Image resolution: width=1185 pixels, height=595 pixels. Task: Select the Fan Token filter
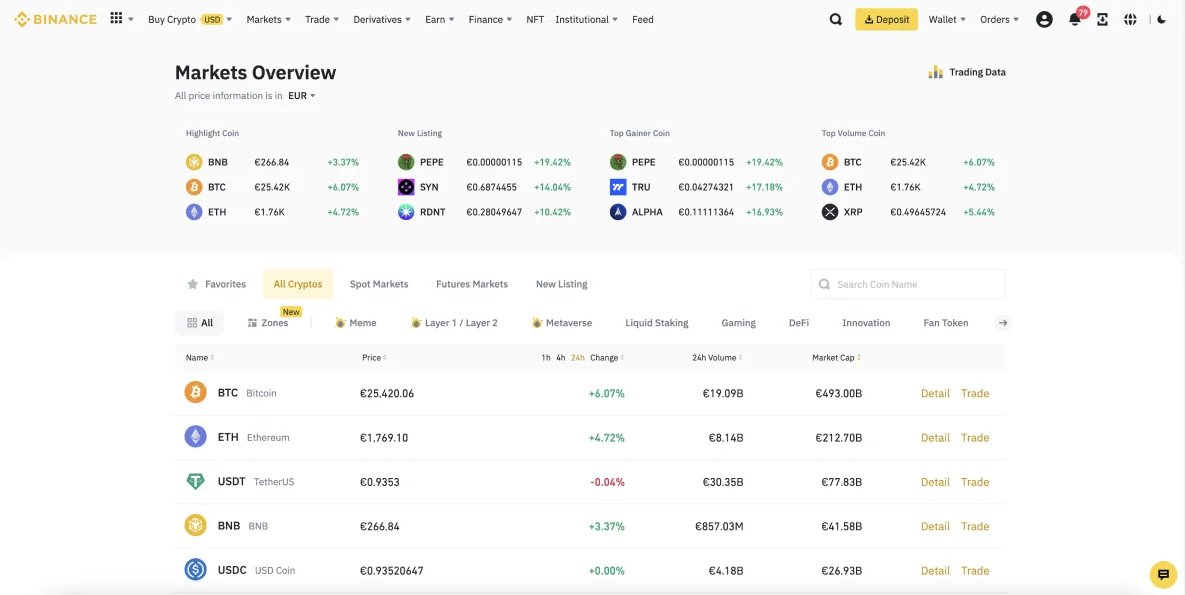click(x=945, y=323)
